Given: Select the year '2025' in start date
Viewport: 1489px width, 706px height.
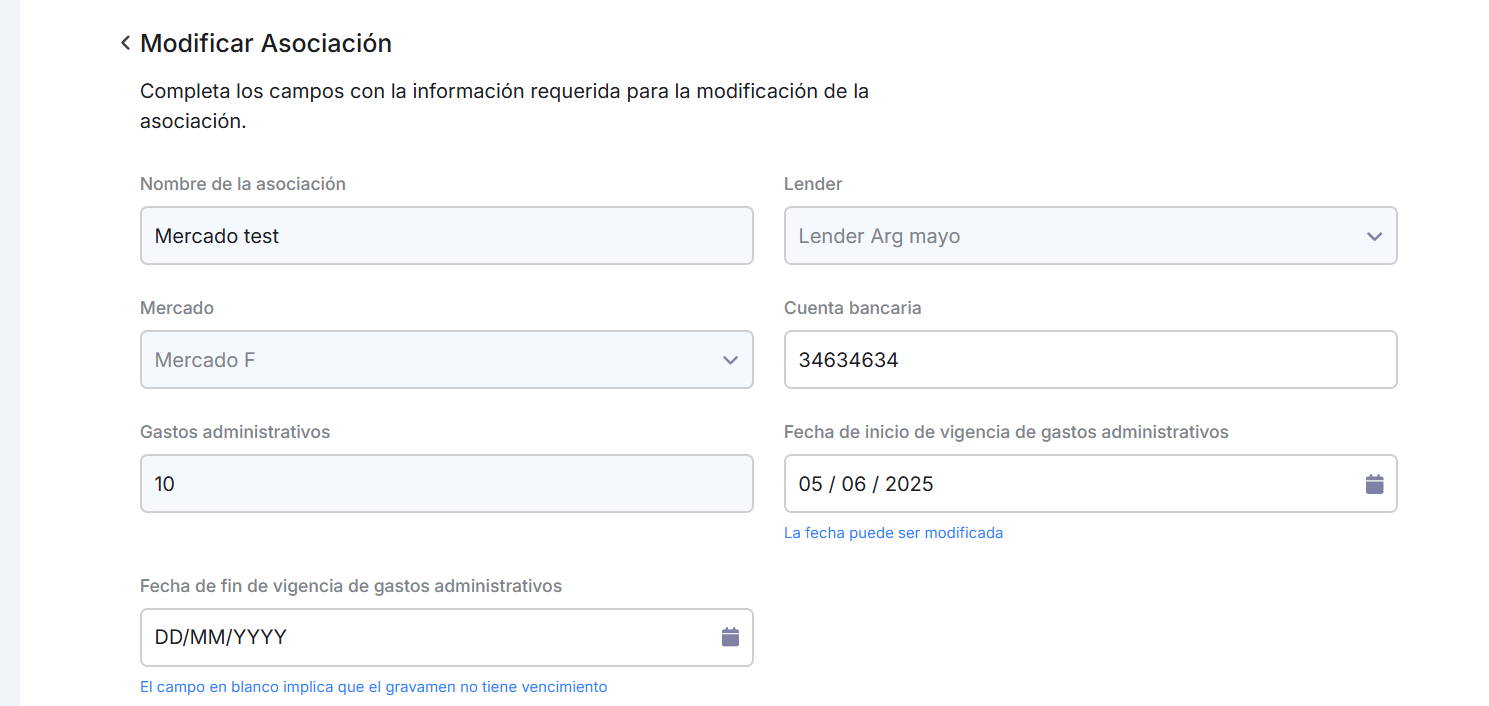Looking at the screenshot, I should click(908, 484).
